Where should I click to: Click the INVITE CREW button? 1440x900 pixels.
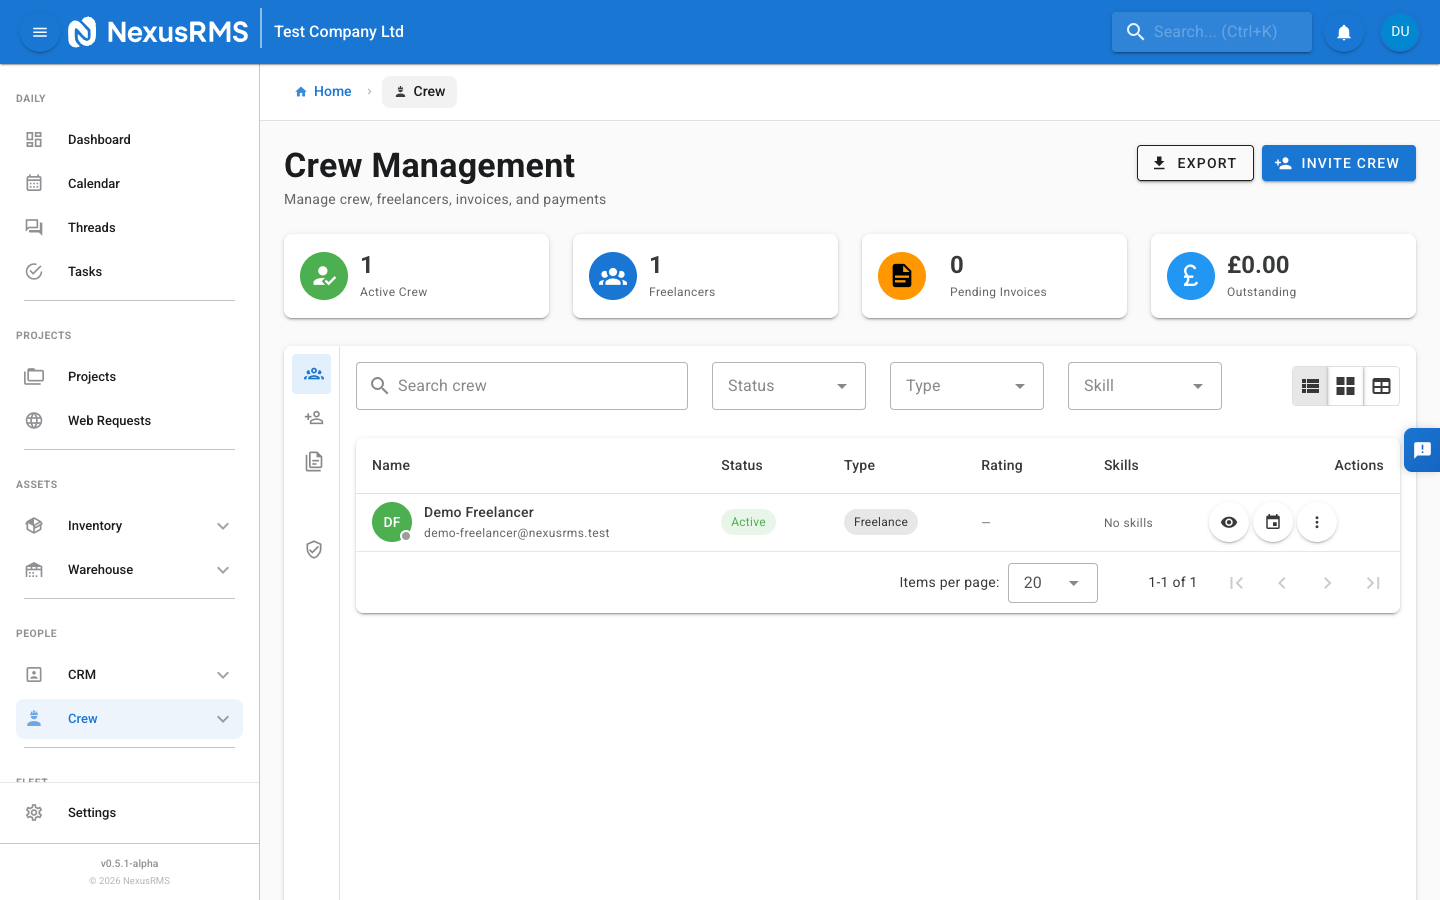click(1339, 163)
